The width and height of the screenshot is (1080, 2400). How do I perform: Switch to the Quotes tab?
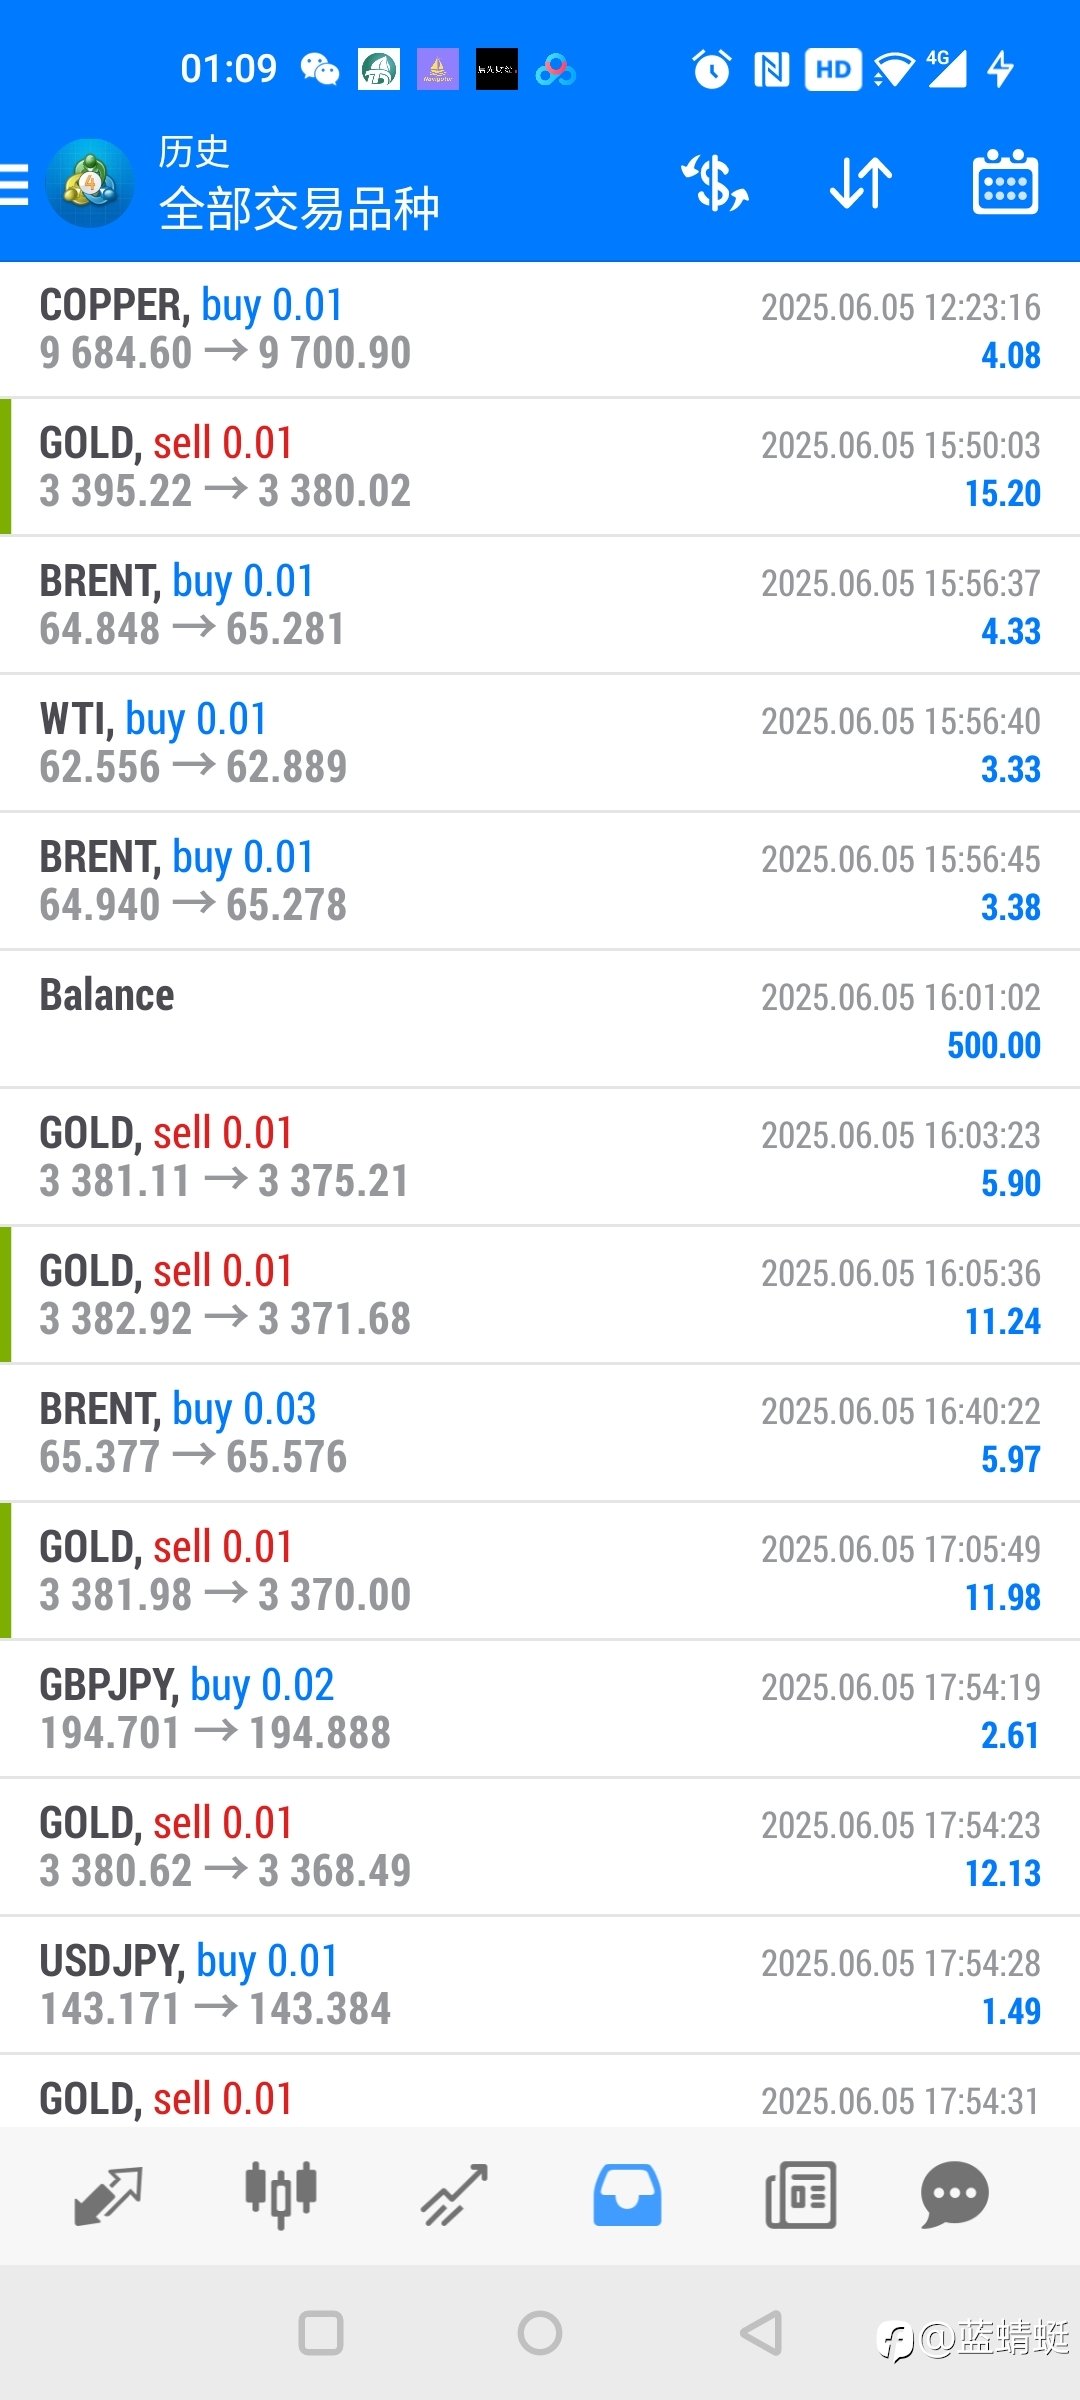[108, 2195]
